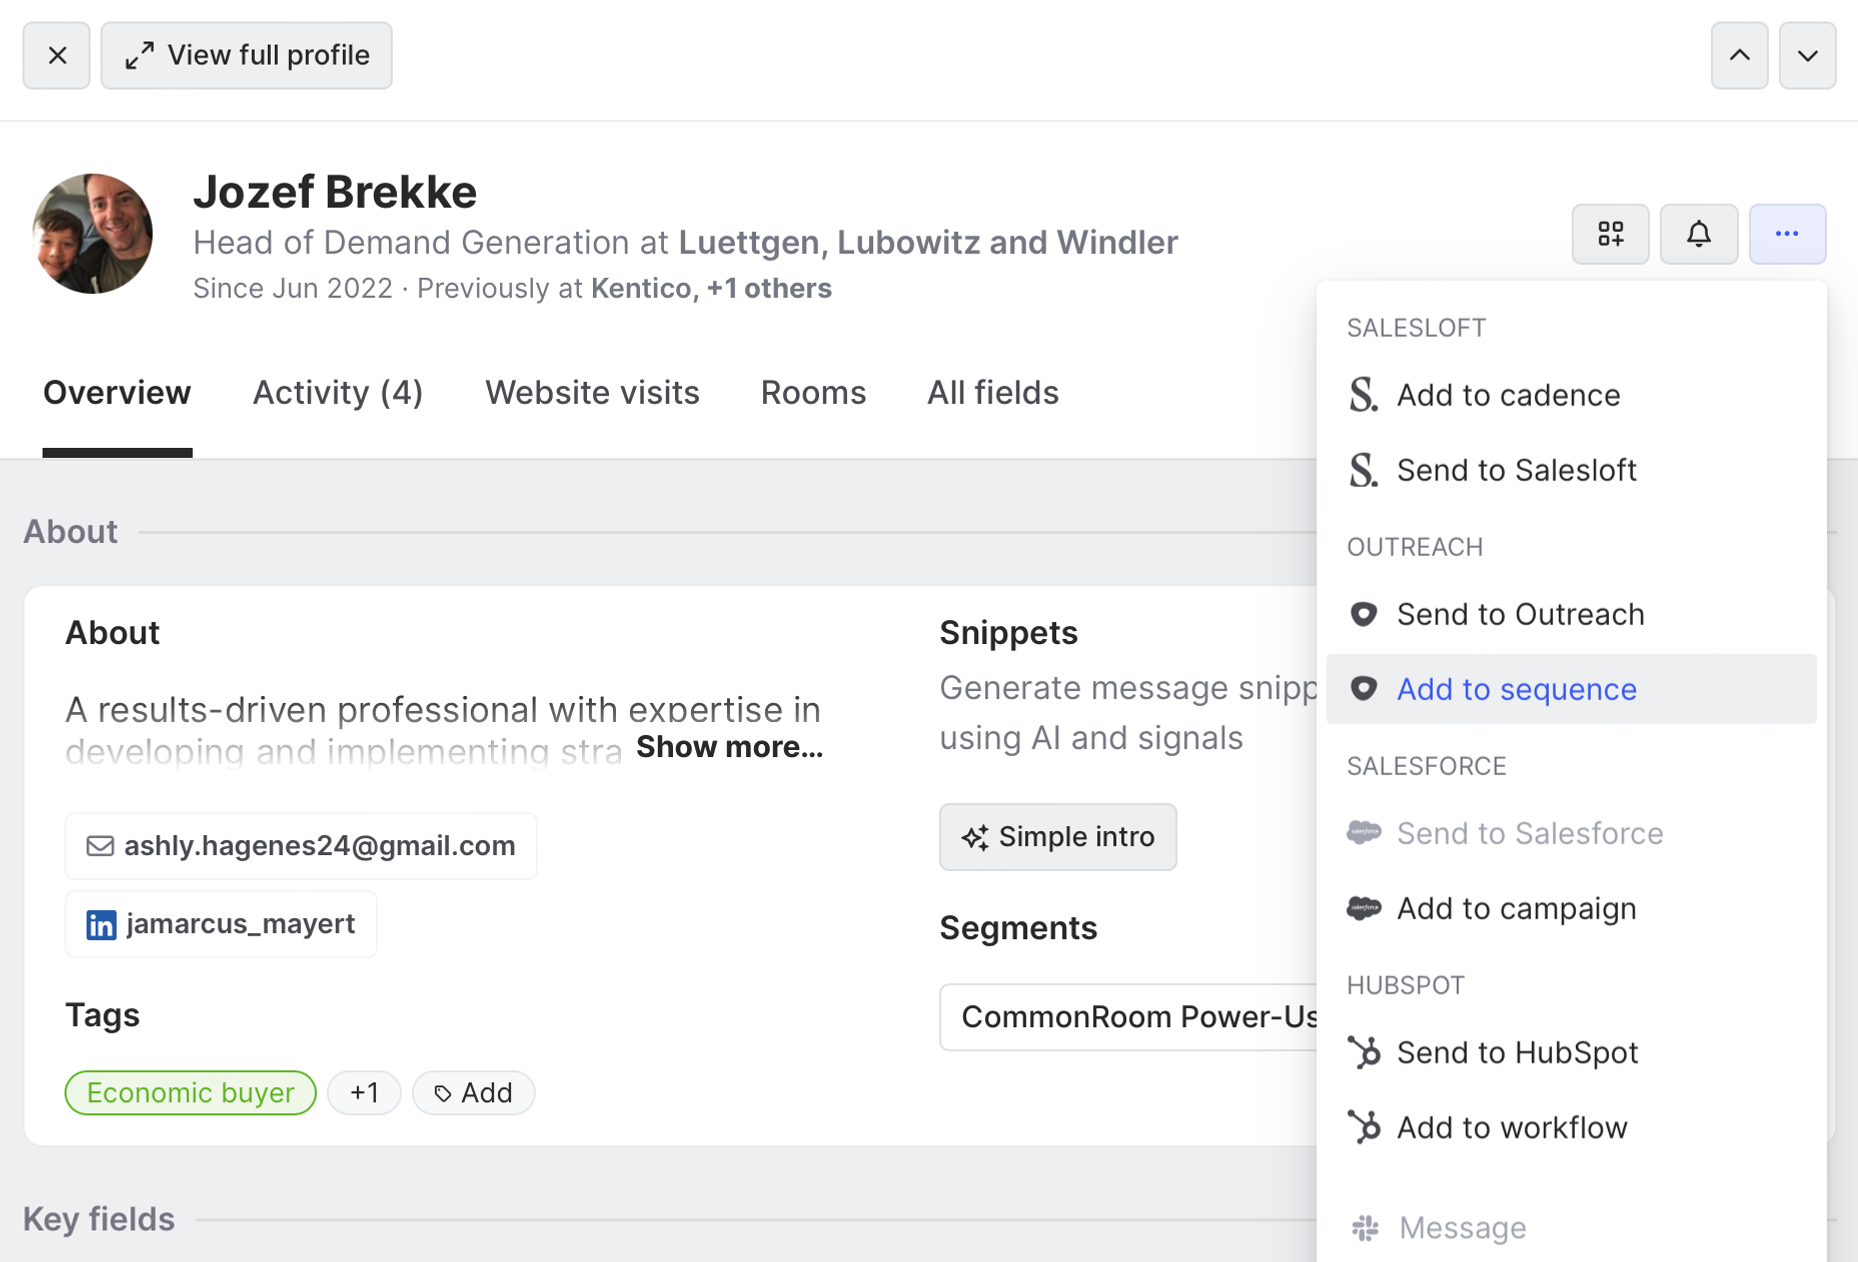
Task: Click the Tags heading
Action: tap(102, 1015)
